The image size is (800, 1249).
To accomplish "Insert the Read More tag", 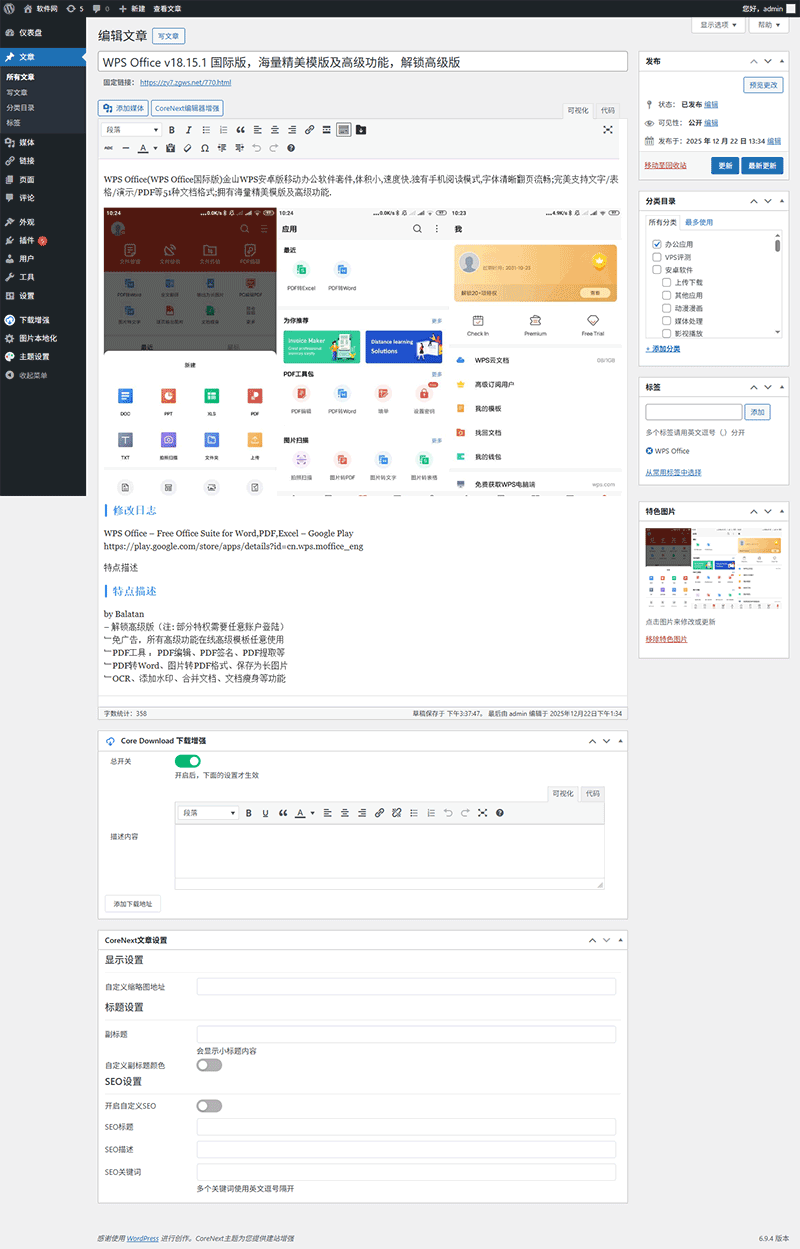I will pos(326,130).
